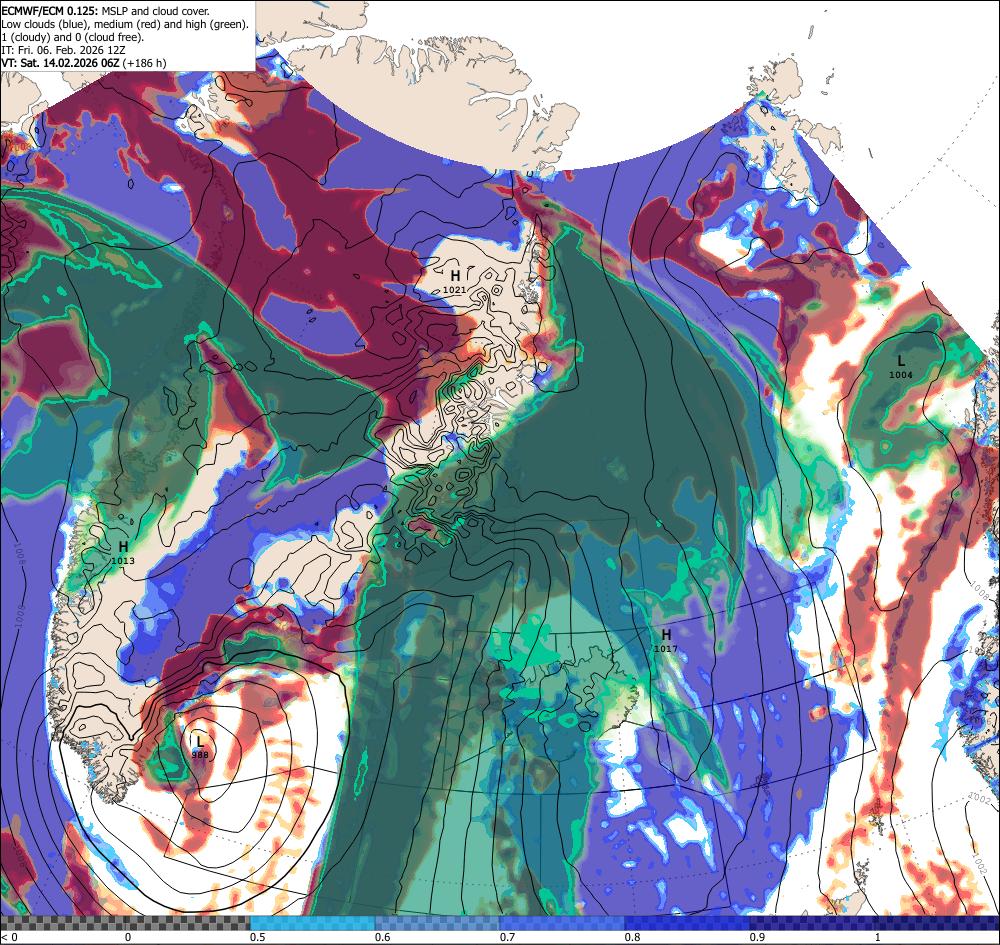Click the L marker labeled 1004
The width and height of the screenshot is (1000, 945).
pos(901,361)
